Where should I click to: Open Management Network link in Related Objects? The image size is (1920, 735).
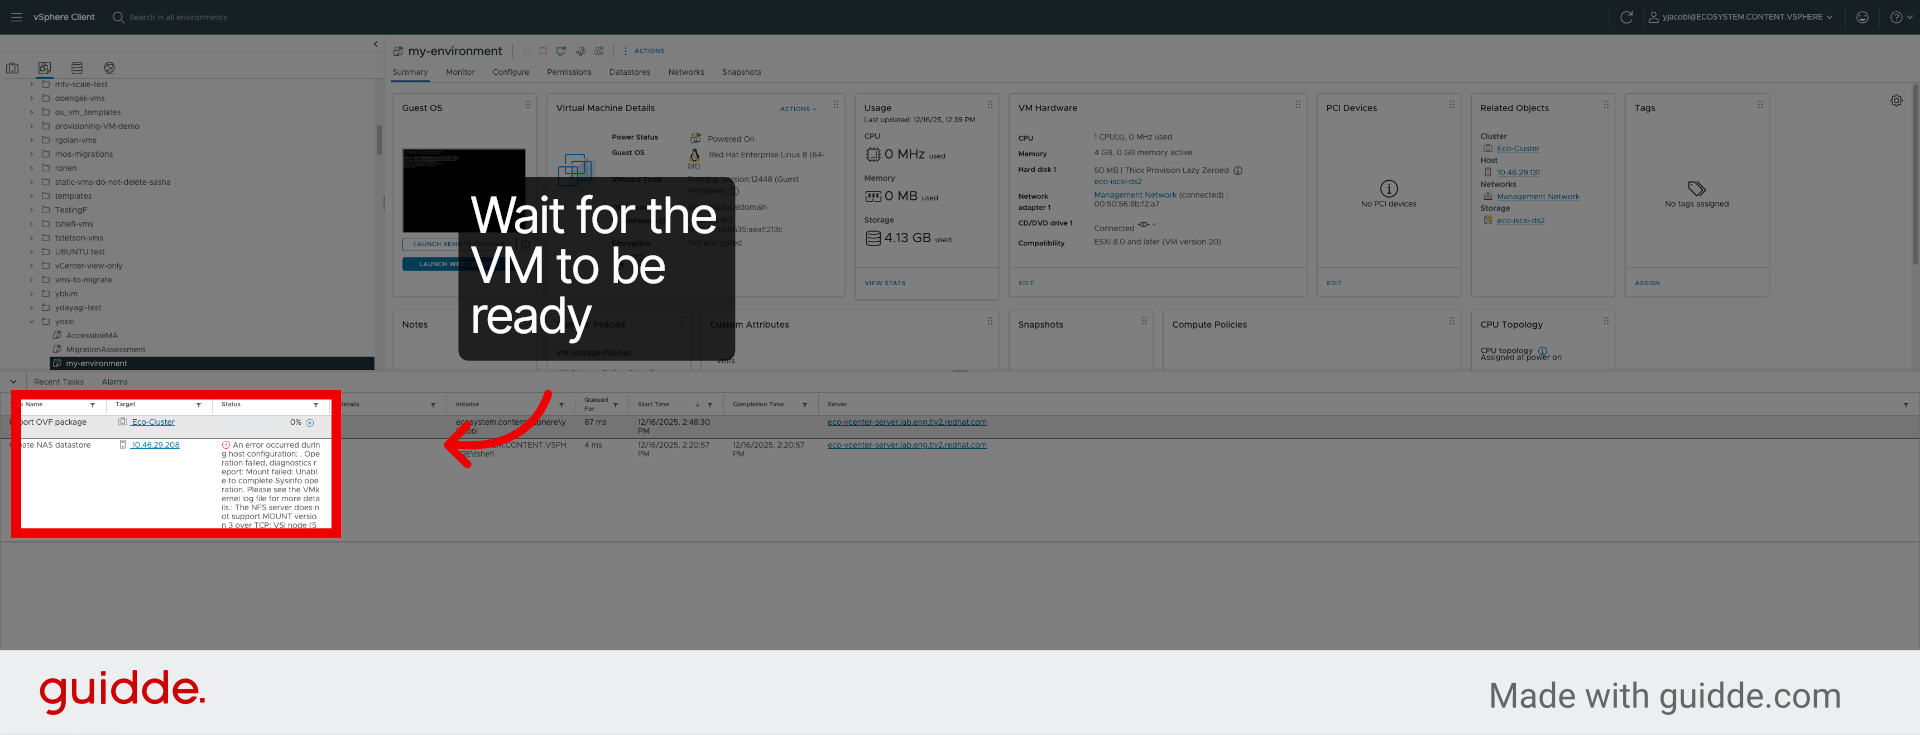1538,197
